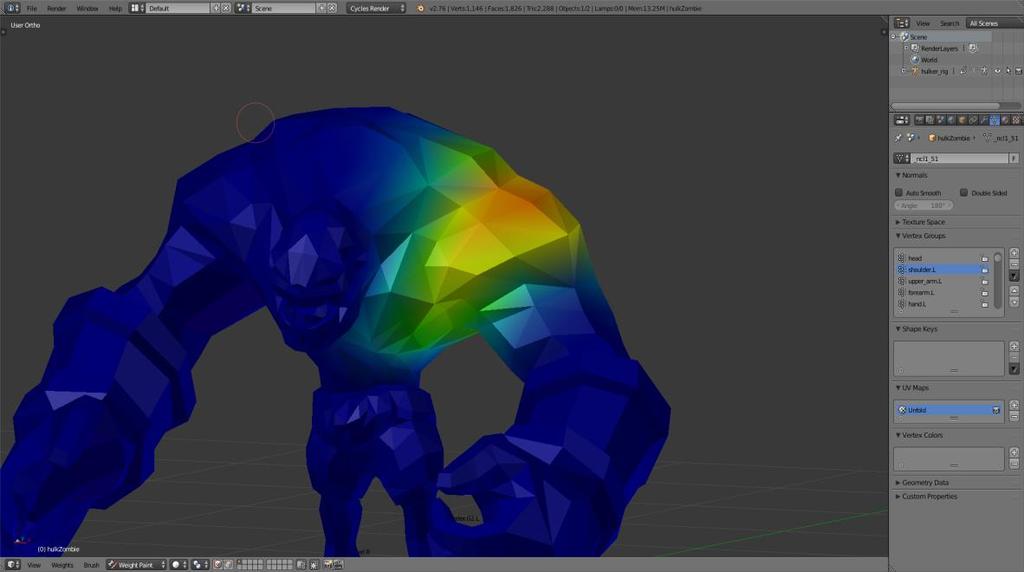Switch to the Render properties tab
The image size is (1024, 572).
[x=919, y=120]
